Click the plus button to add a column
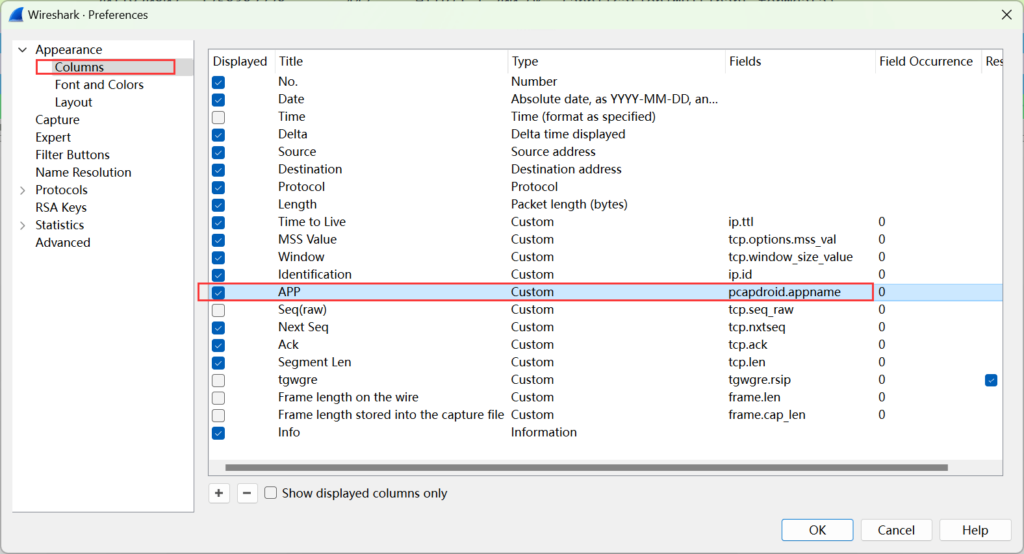Image resolution: width=1024 pixels, height=554 pixels. (x=219, y=493)
